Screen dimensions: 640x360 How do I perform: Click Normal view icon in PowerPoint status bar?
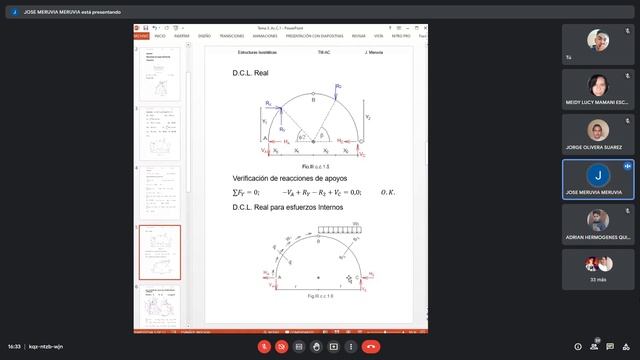point(325,332)
